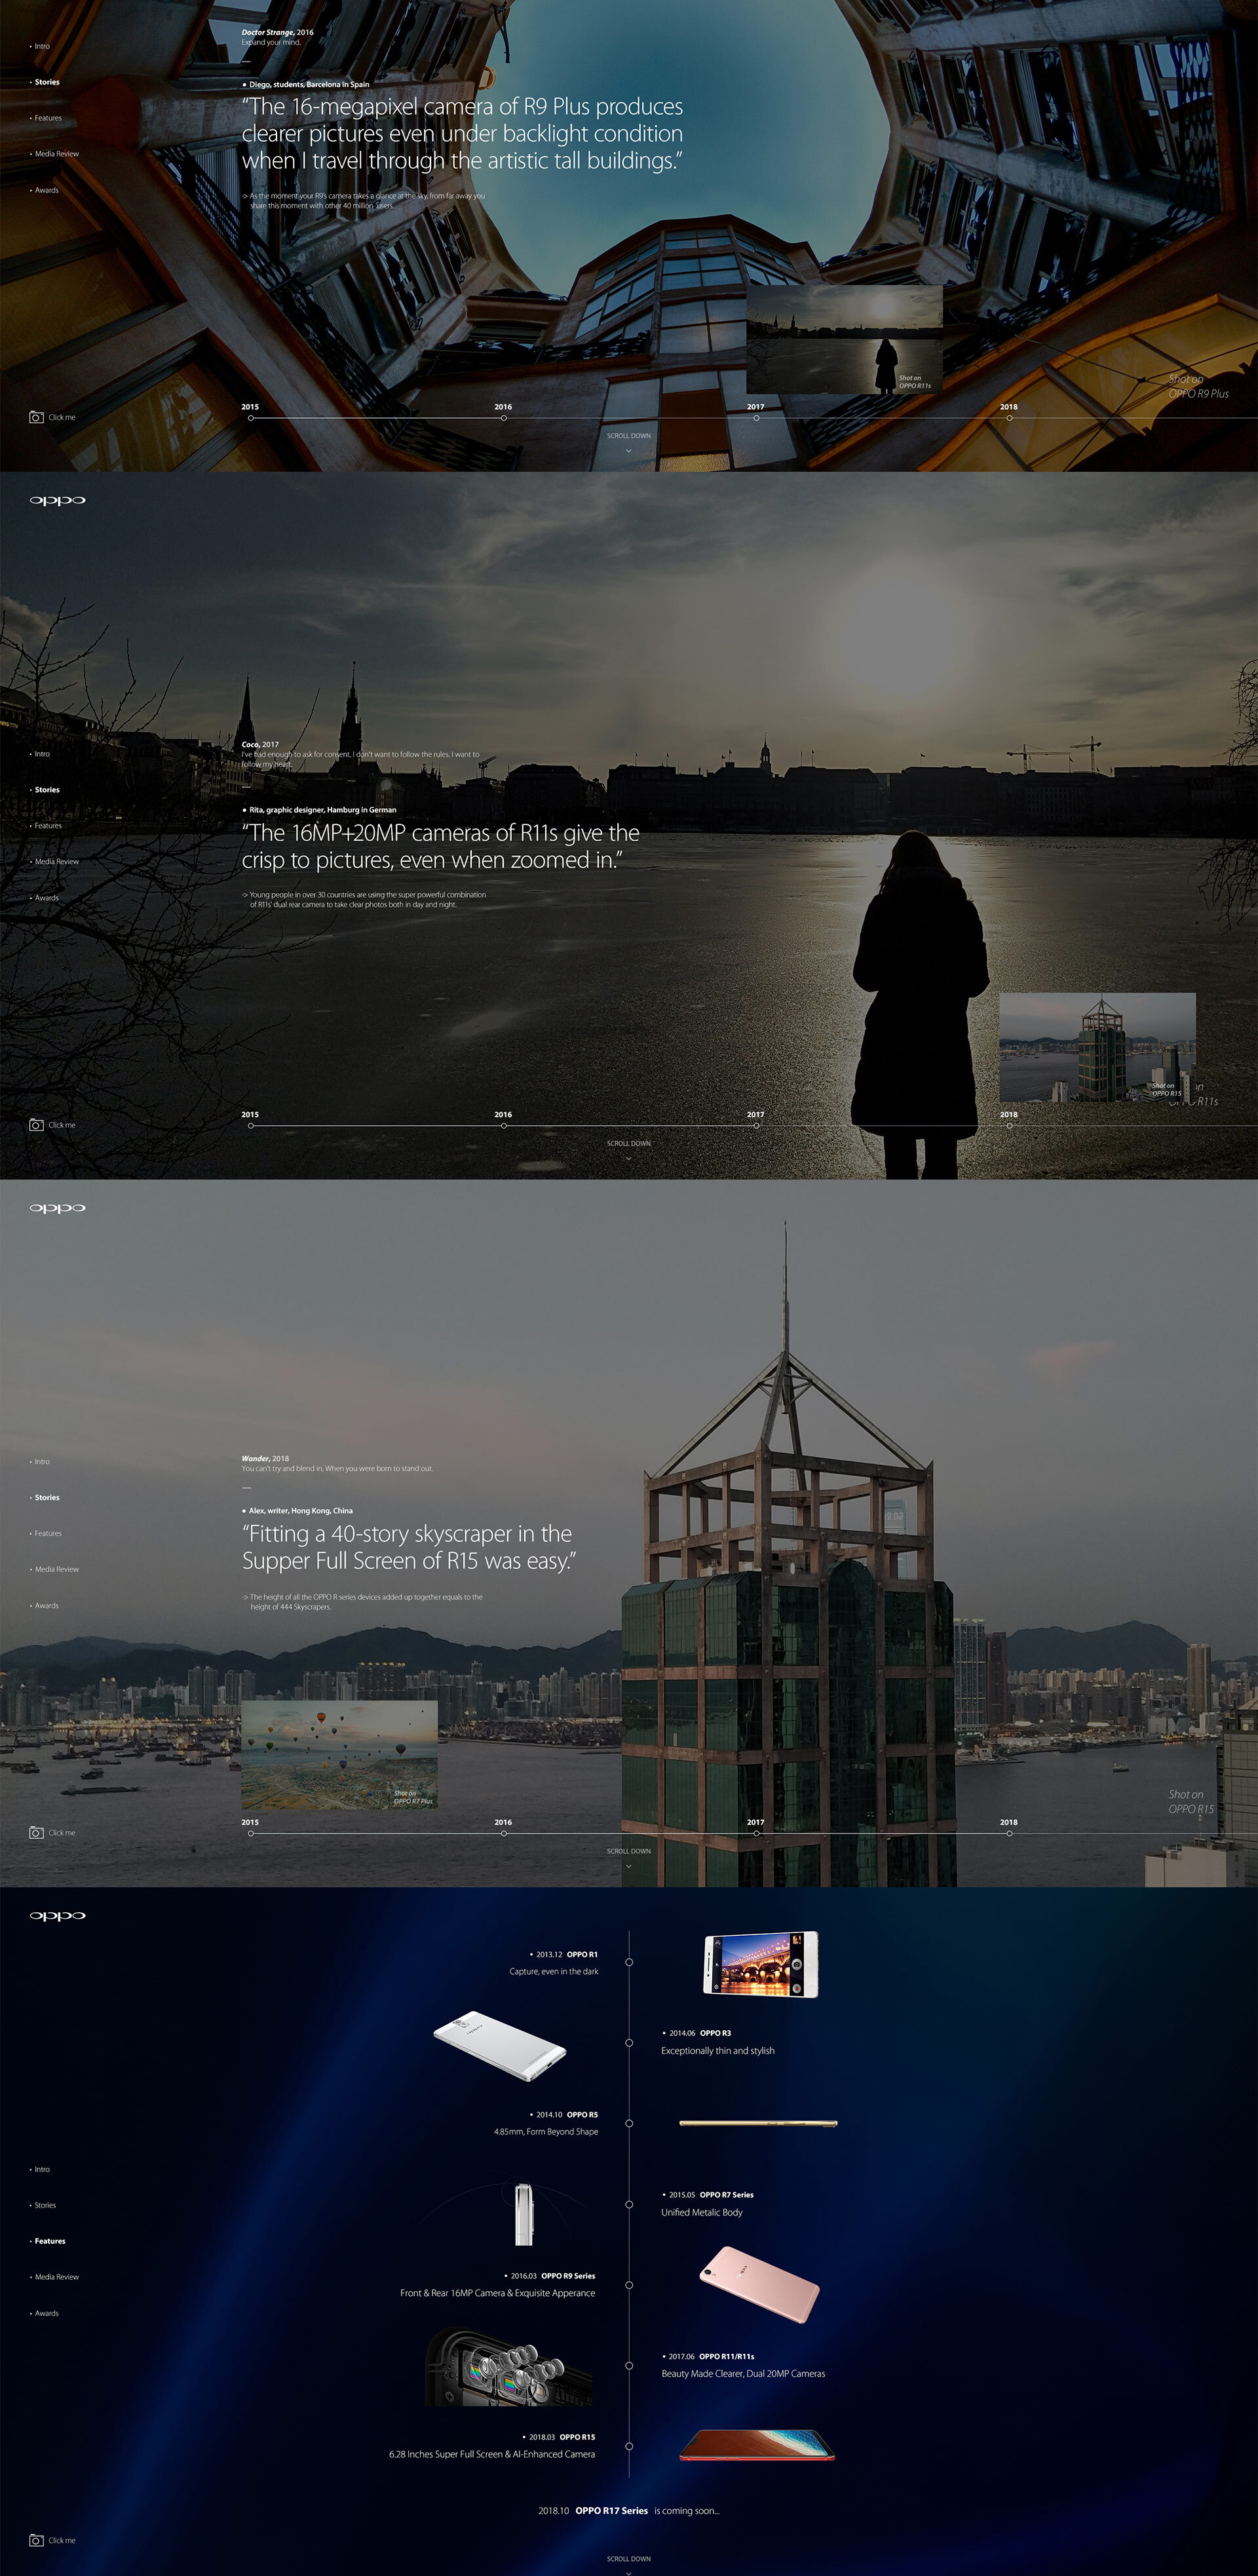Click the 2016 timeline marker in the Coco section
Viewport: 1258px width, 2576px height.
click(x=503, y=1126)
